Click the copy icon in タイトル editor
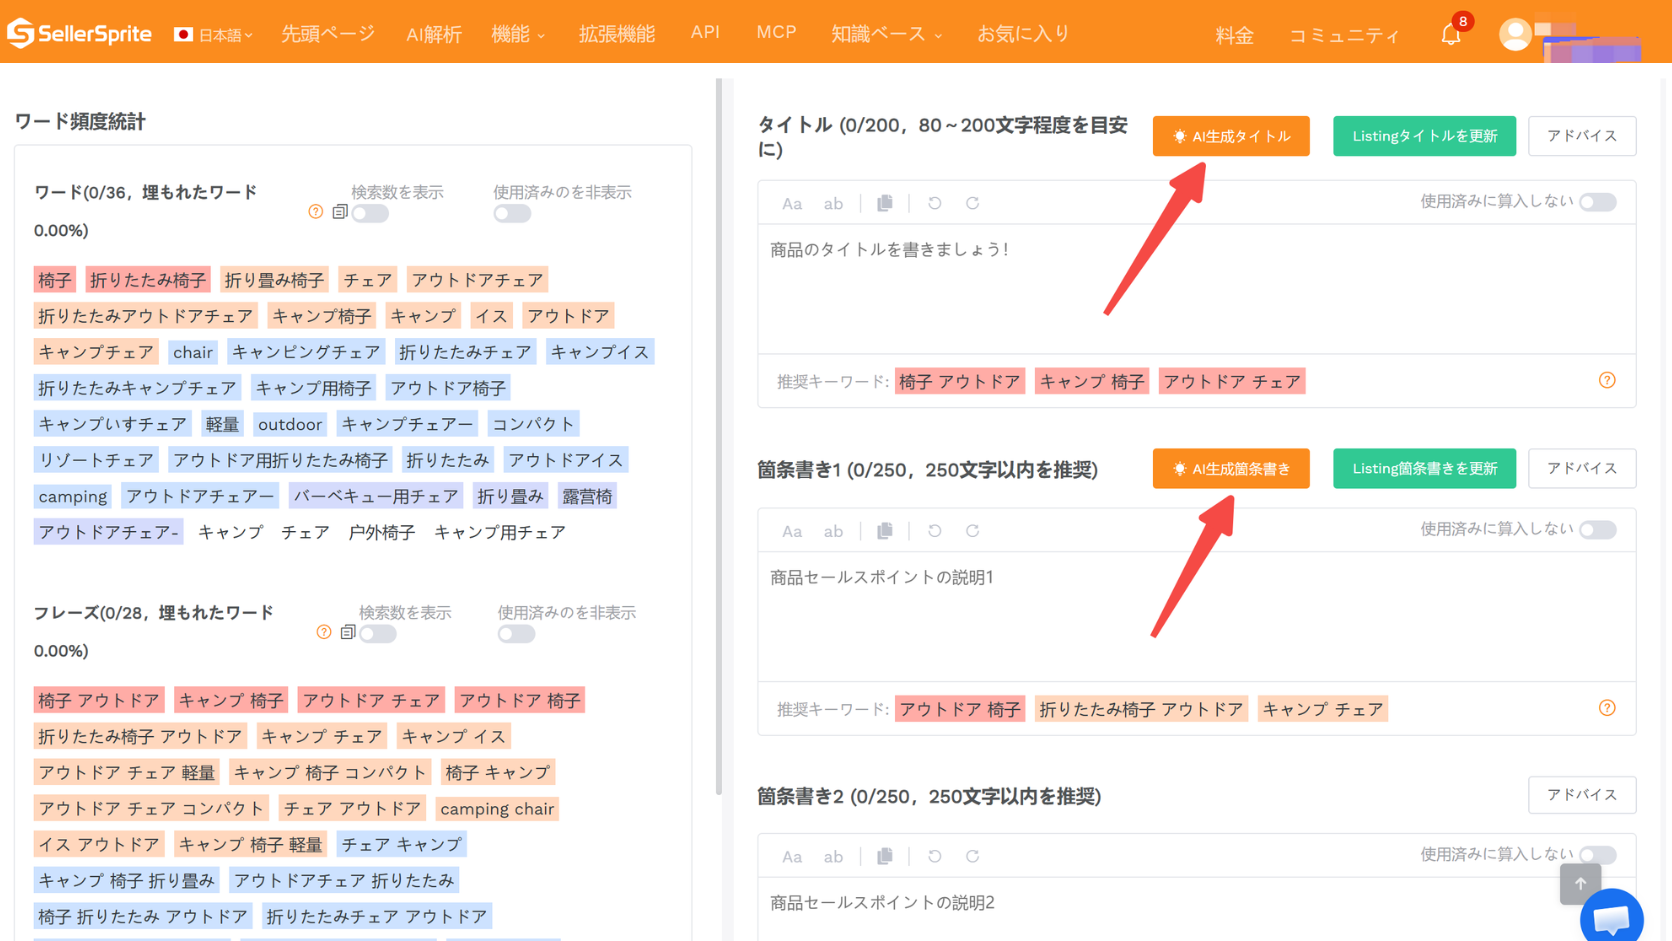Viewport: 1672px width, 941px height. click(x=885, y=203)
